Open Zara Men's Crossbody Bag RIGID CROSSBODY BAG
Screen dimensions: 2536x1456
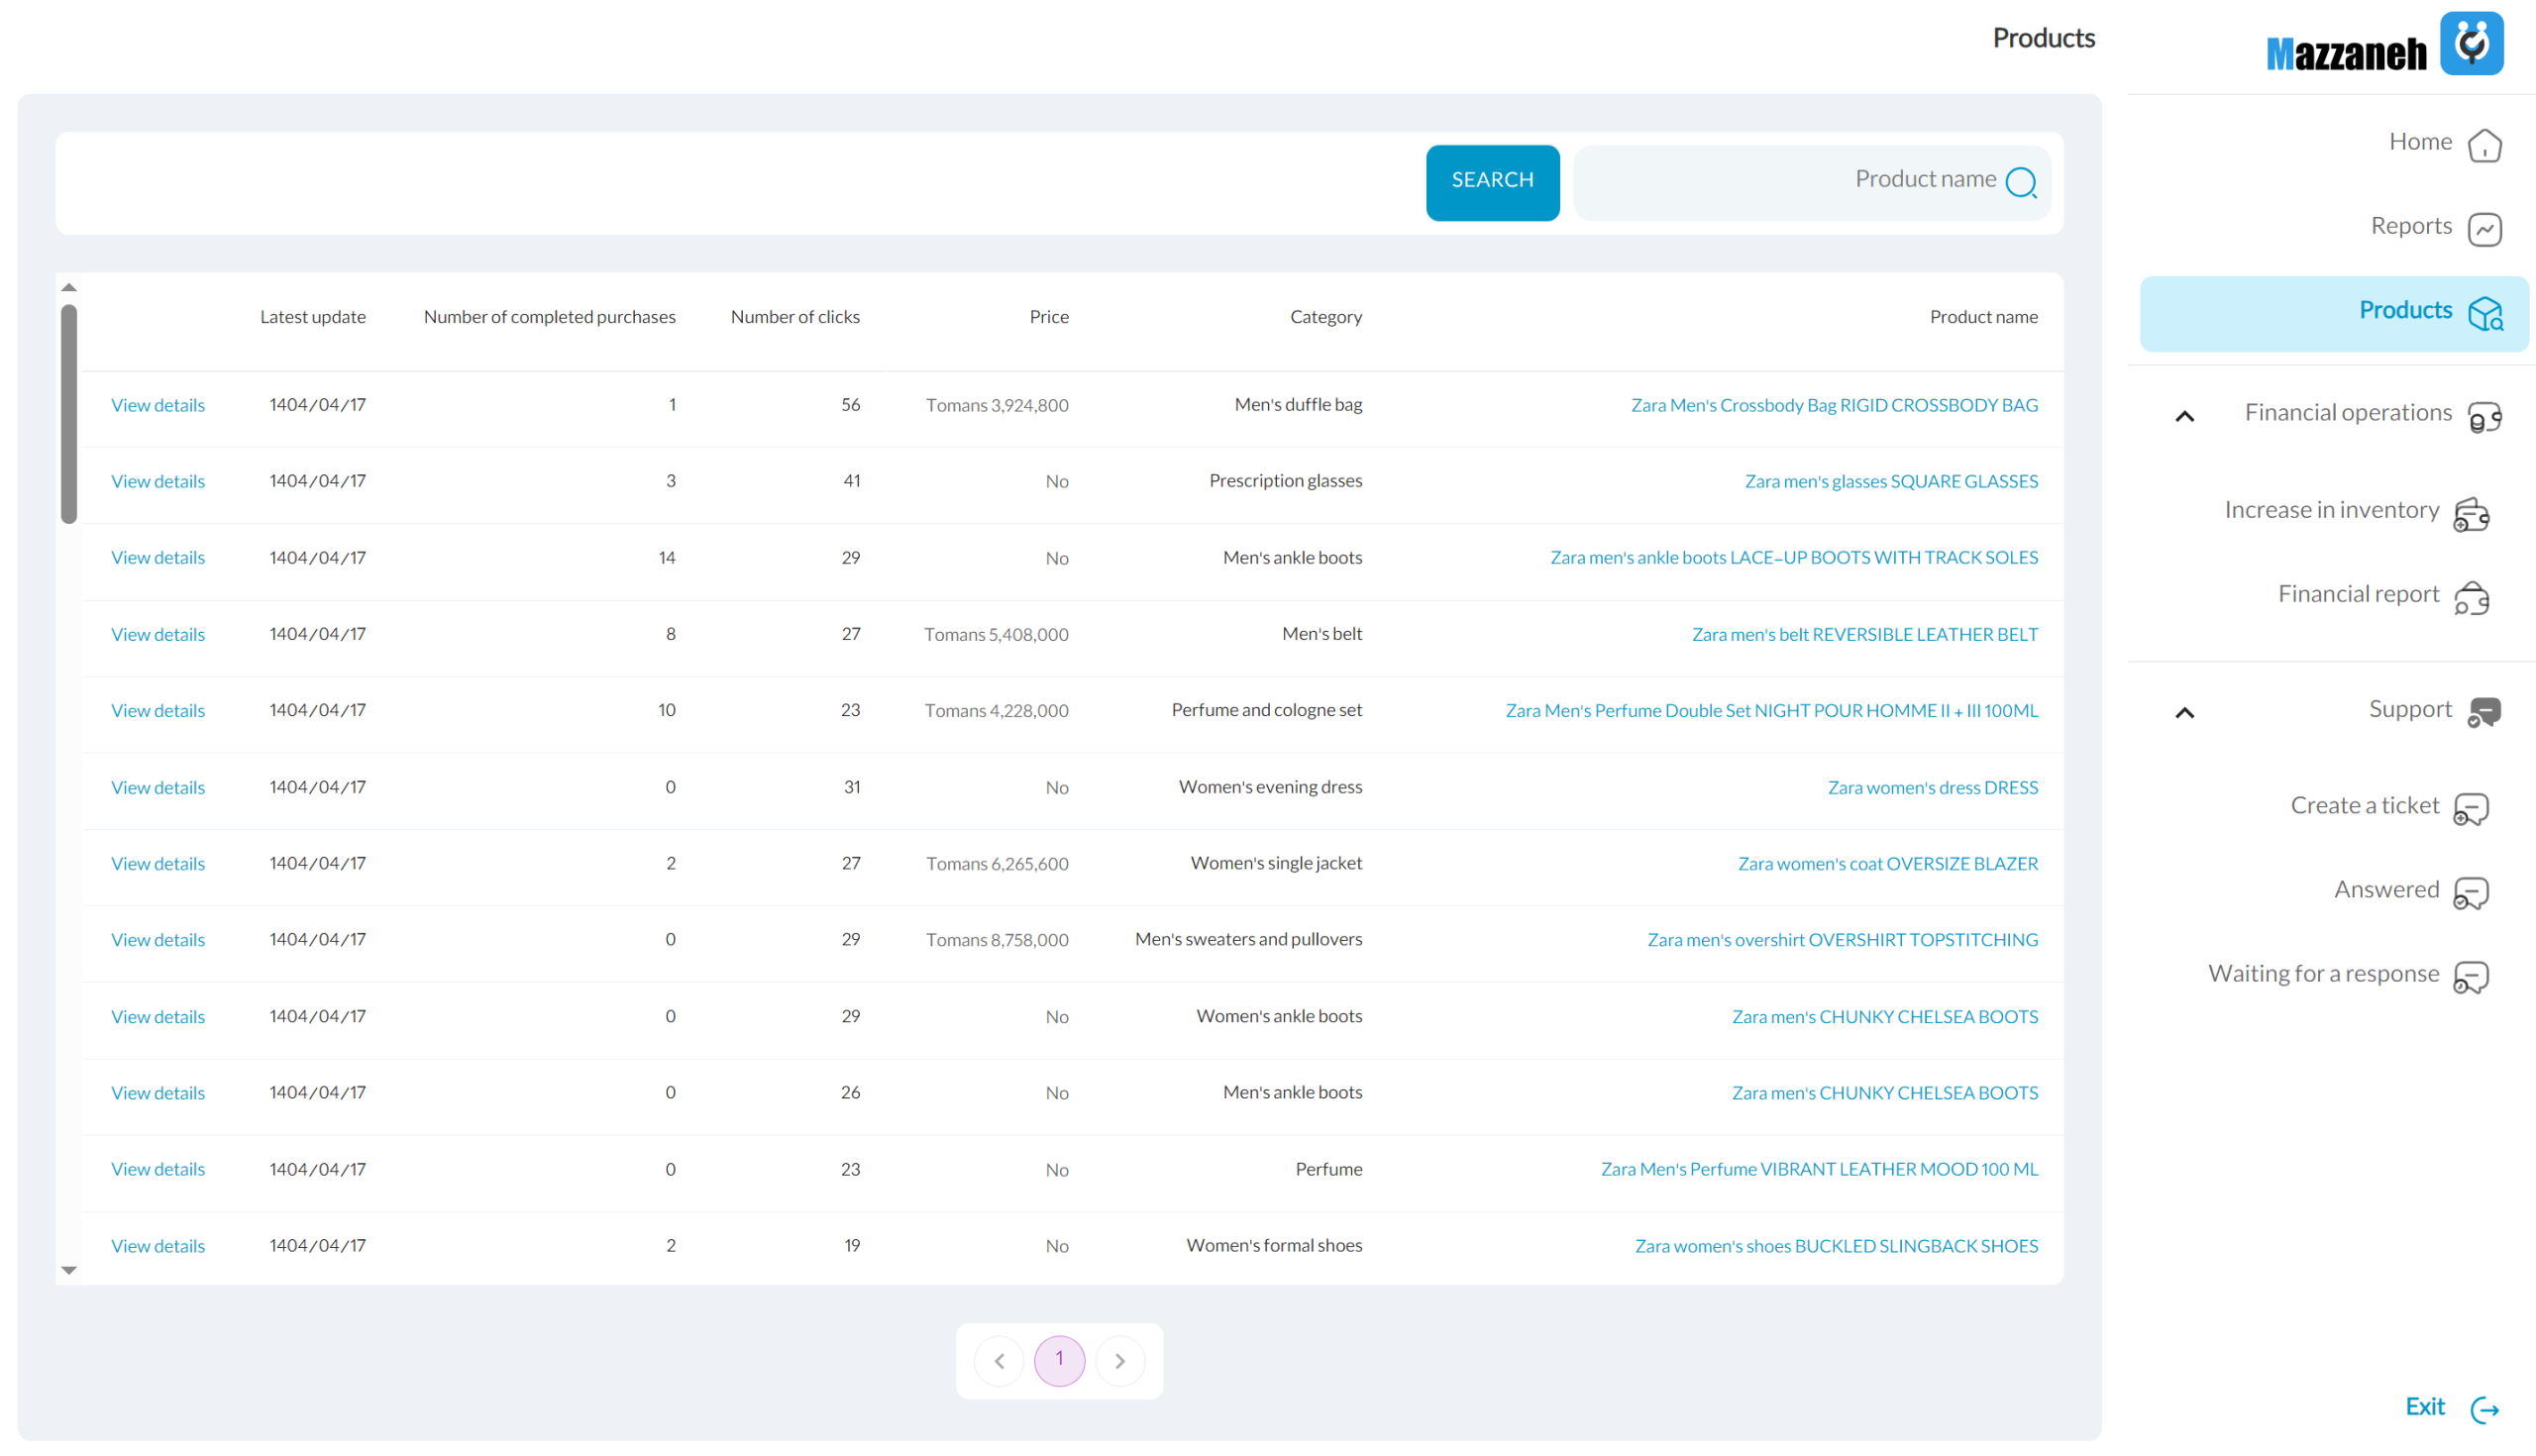coord(1834,405)
